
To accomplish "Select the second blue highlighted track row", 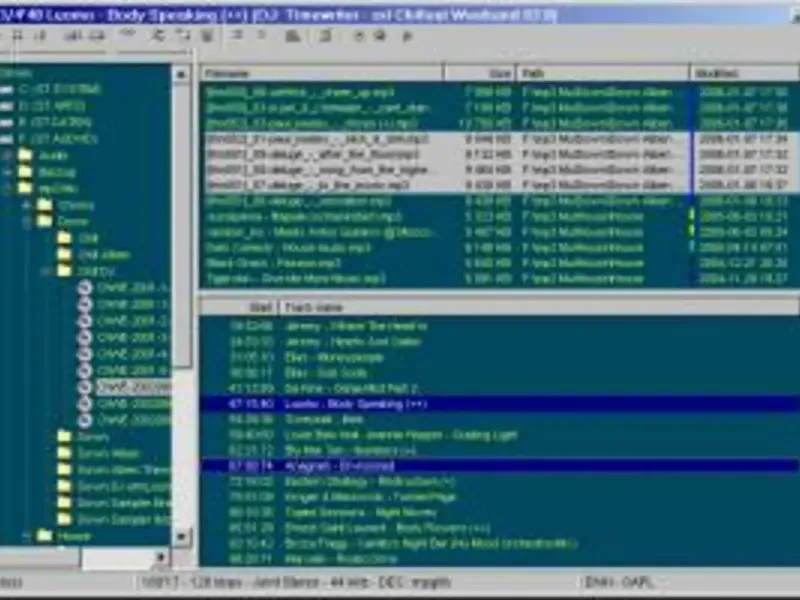I will [x=499, y=466].
